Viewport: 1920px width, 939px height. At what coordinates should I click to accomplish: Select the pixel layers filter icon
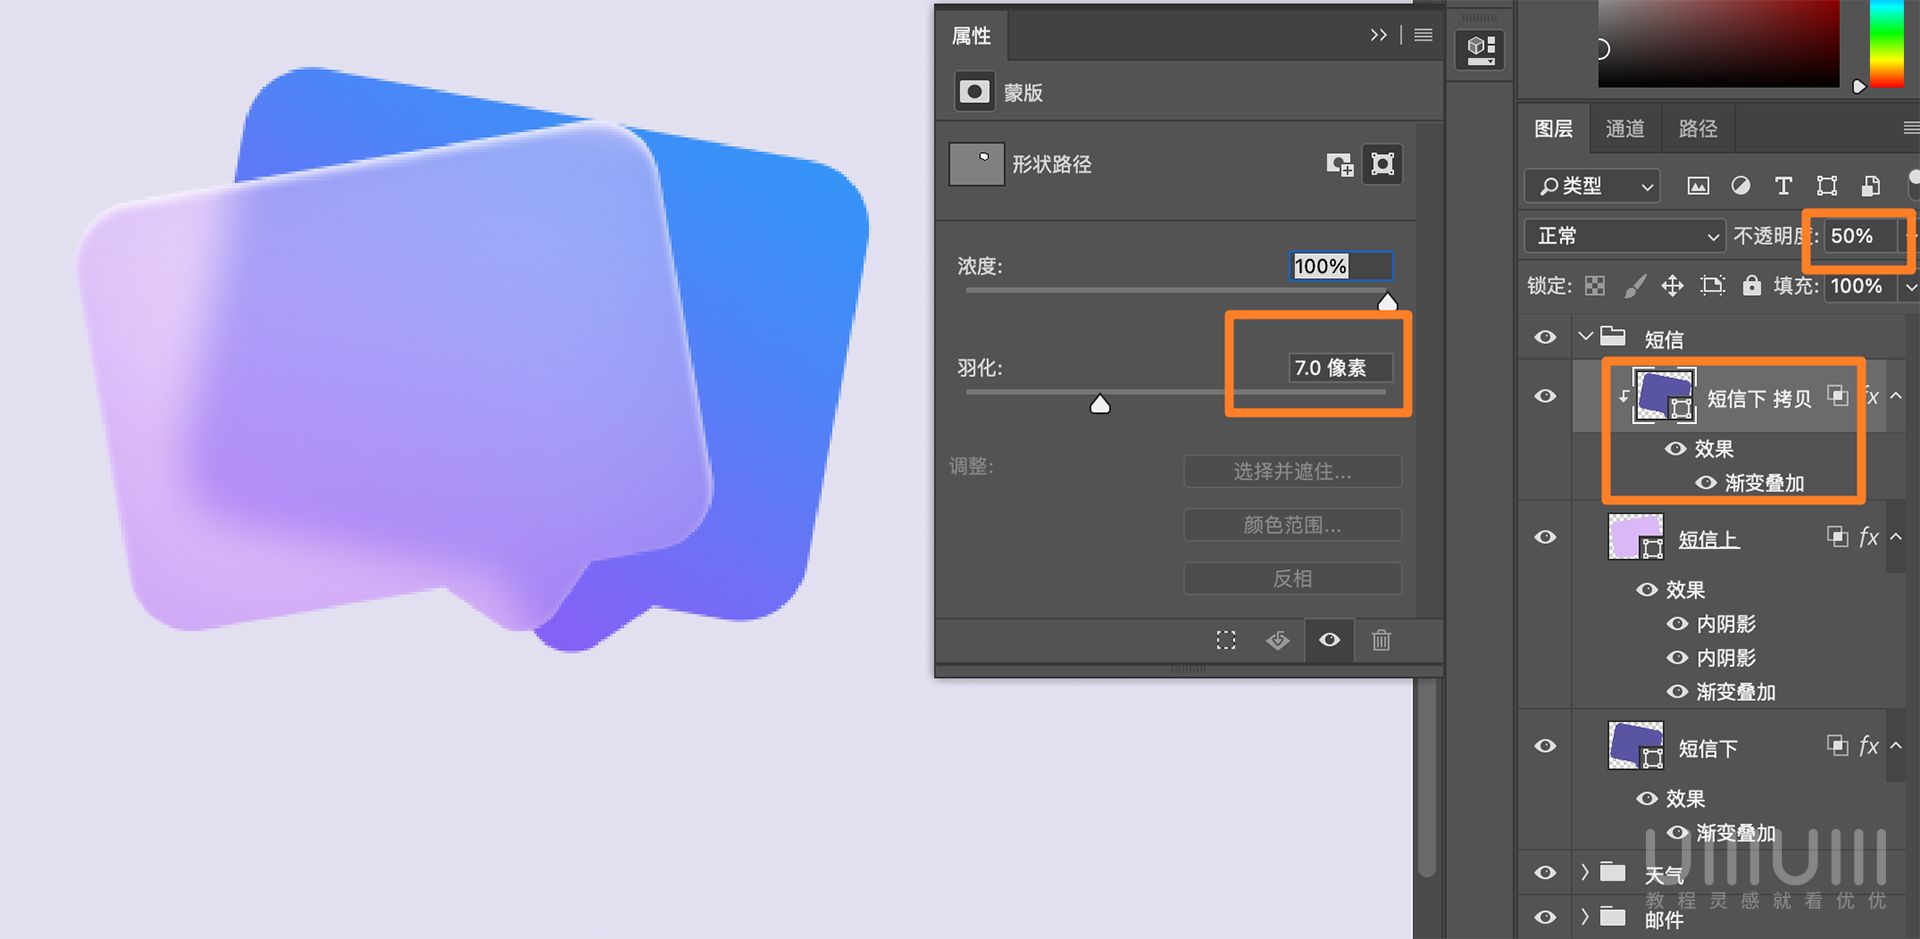coord(1697,186)
